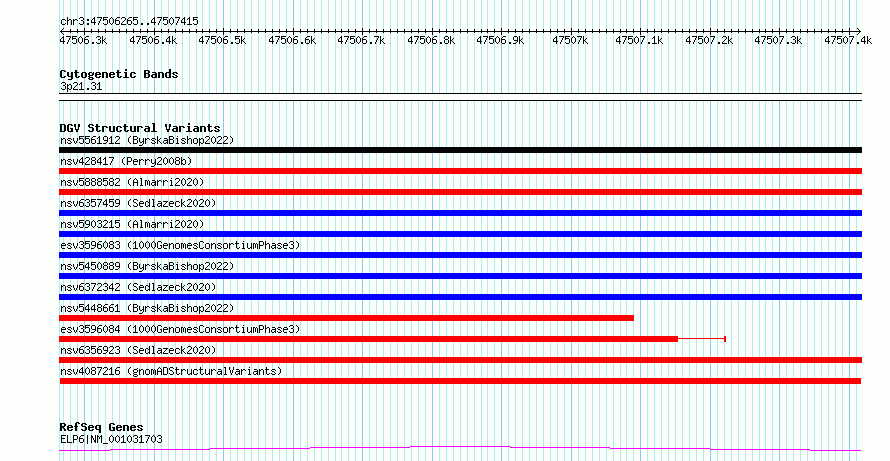Click the black nsv5561912 variant bar
The height and width of the screenshot is (461, 890).
pyautogui.click(x=460, y=150)
